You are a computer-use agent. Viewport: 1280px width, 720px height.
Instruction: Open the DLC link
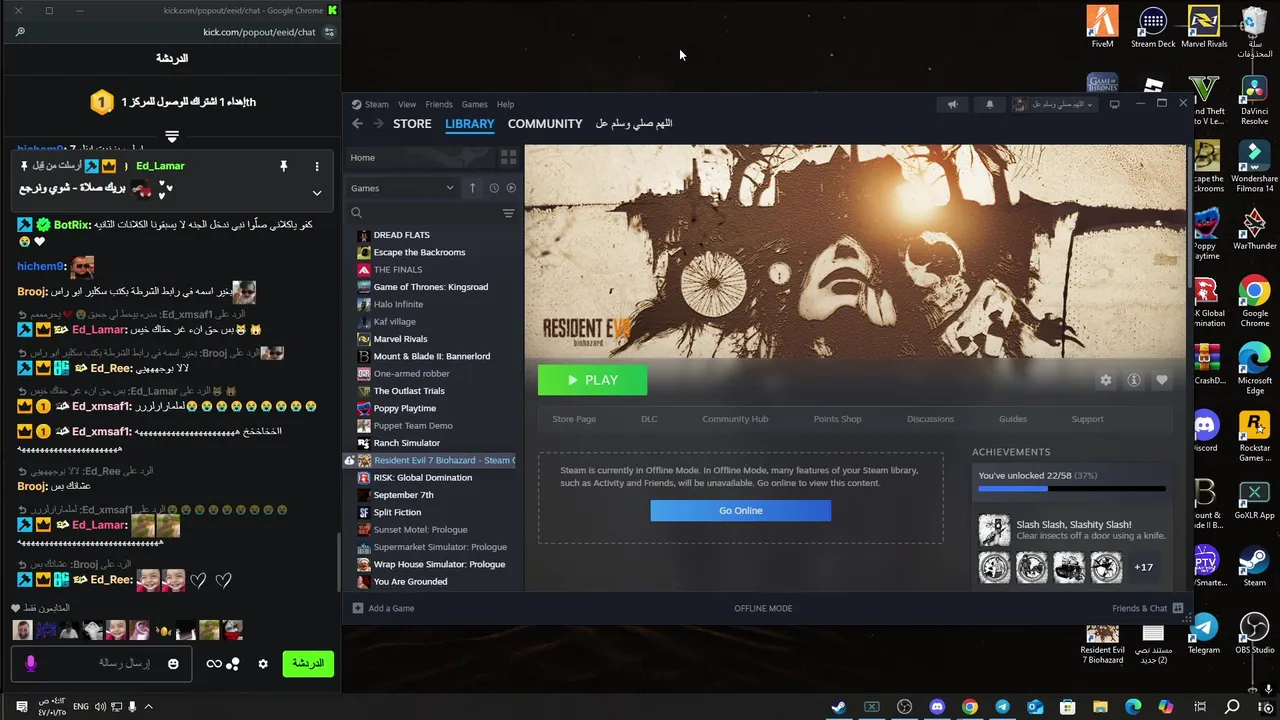[x=649, y=419]
